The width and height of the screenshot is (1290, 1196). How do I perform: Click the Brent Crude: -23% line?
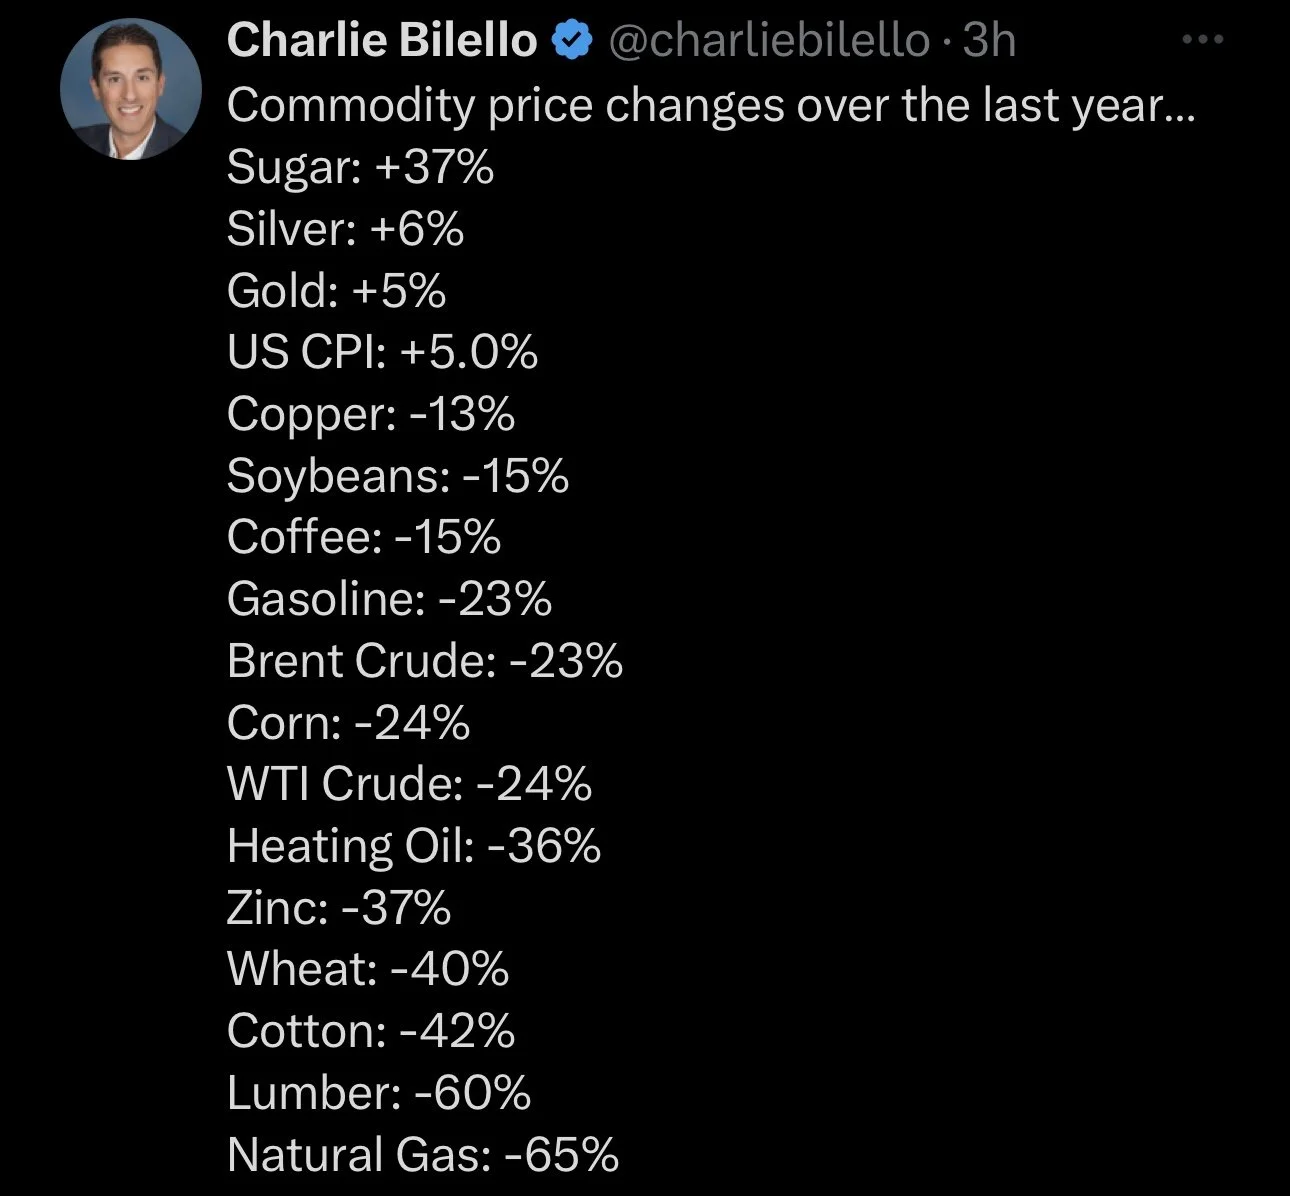tap(425, 661)
